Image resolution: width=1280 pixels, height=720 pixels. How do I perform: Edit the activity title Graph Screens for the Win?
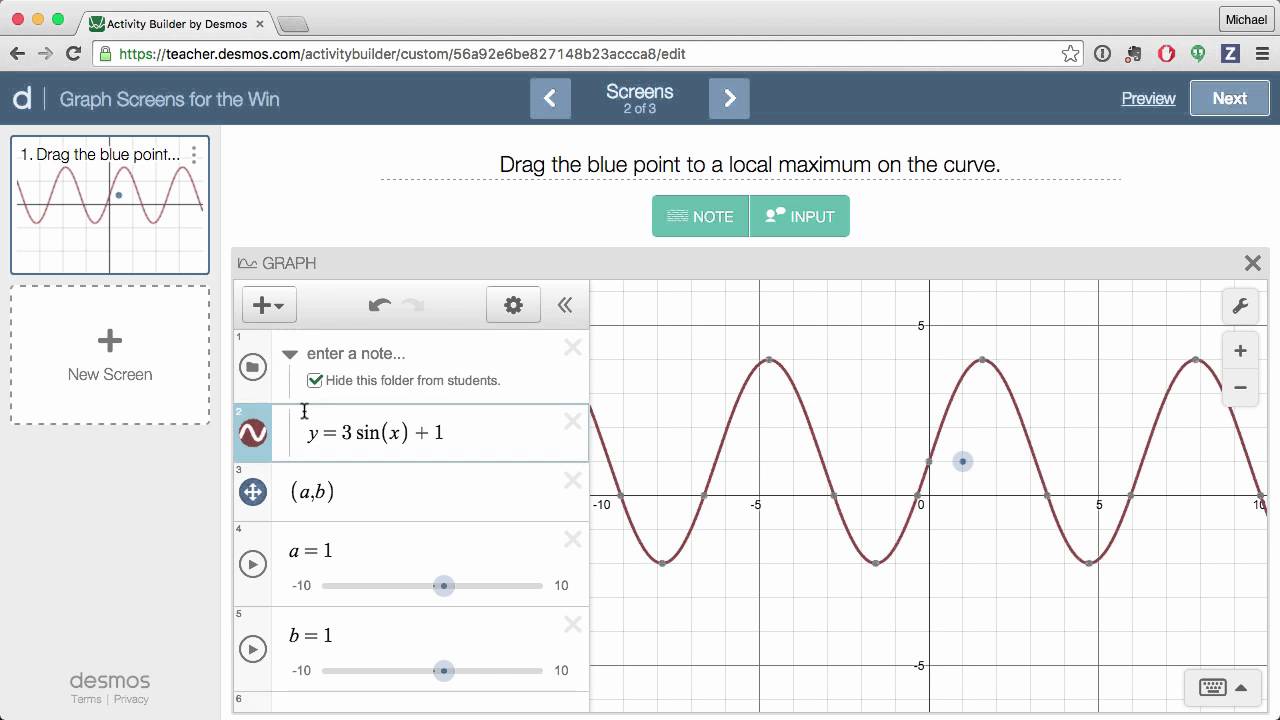(x=169, y=99)
